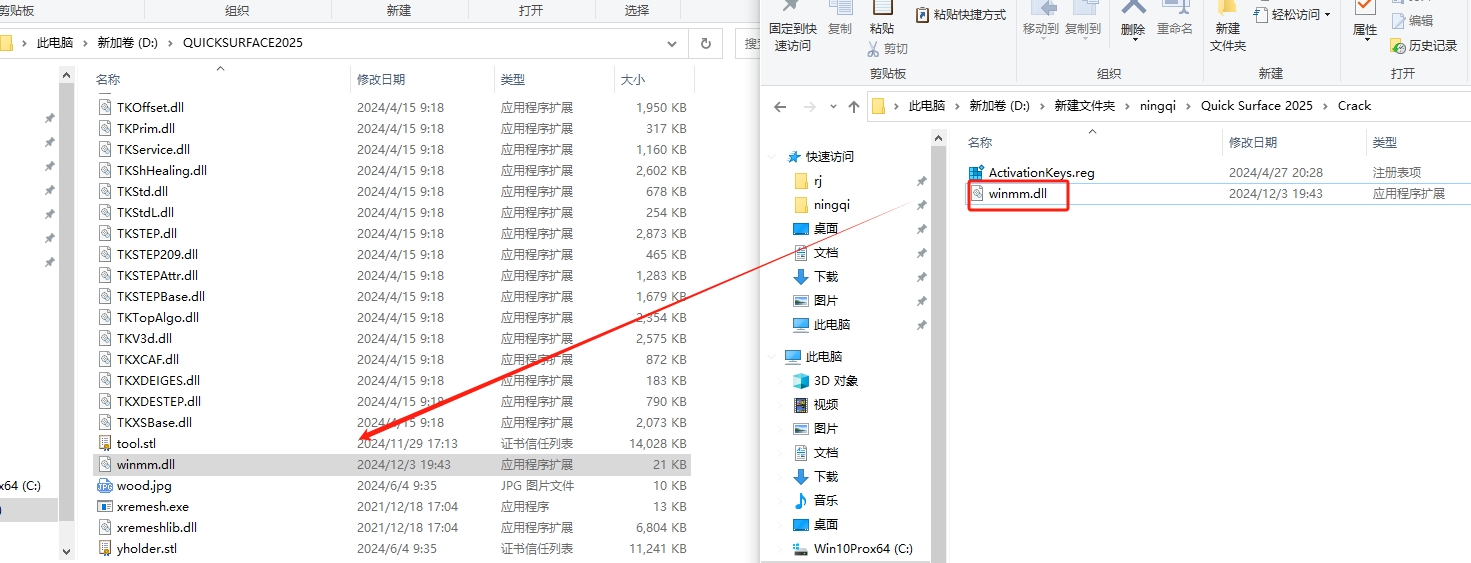Click the 粘贴 (Paste) ribbon button
Image resolution: width=1471 pixels, height=563 pixels.
(882, 20)
